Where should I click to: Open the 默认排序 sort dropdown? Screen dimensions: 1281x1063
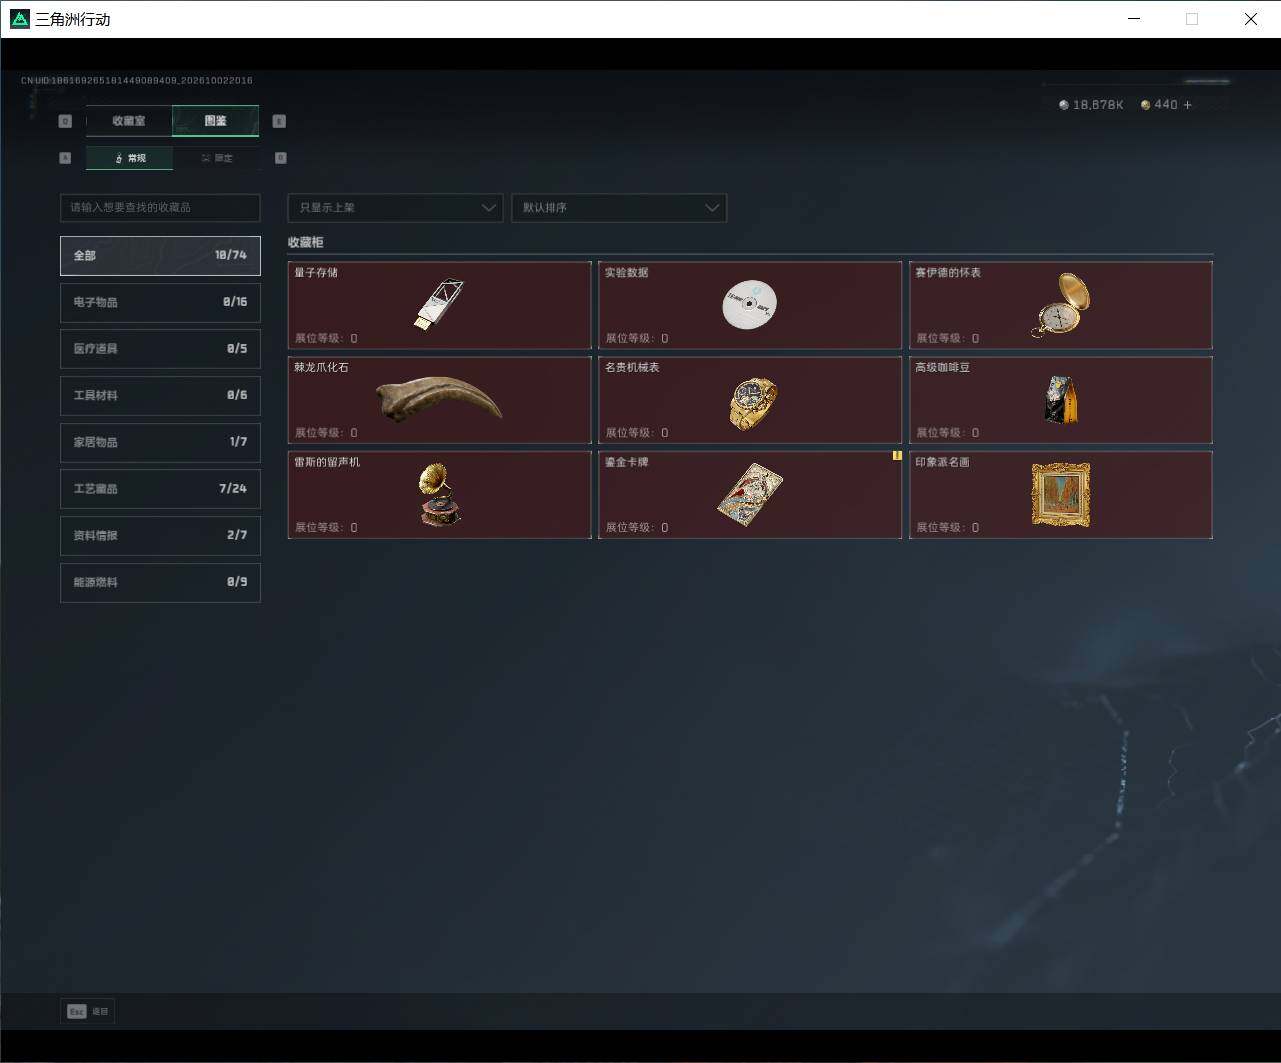click(x=619, y=207)
